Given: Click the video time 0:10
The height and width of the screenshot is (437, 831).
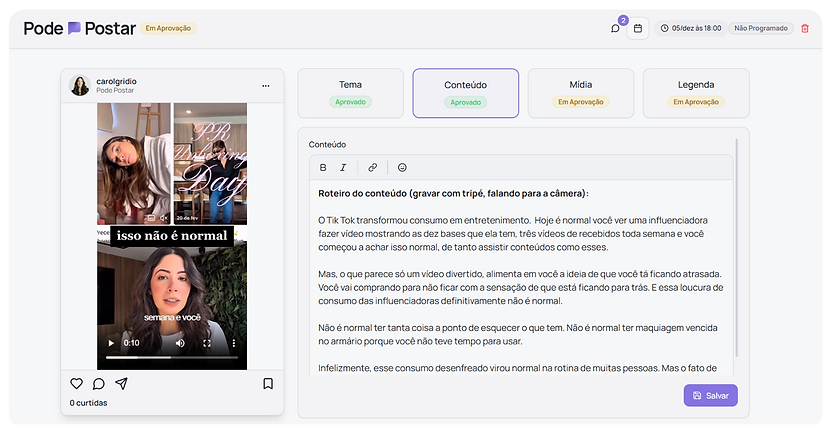Looking at the screenshot, I should point(131,343).
